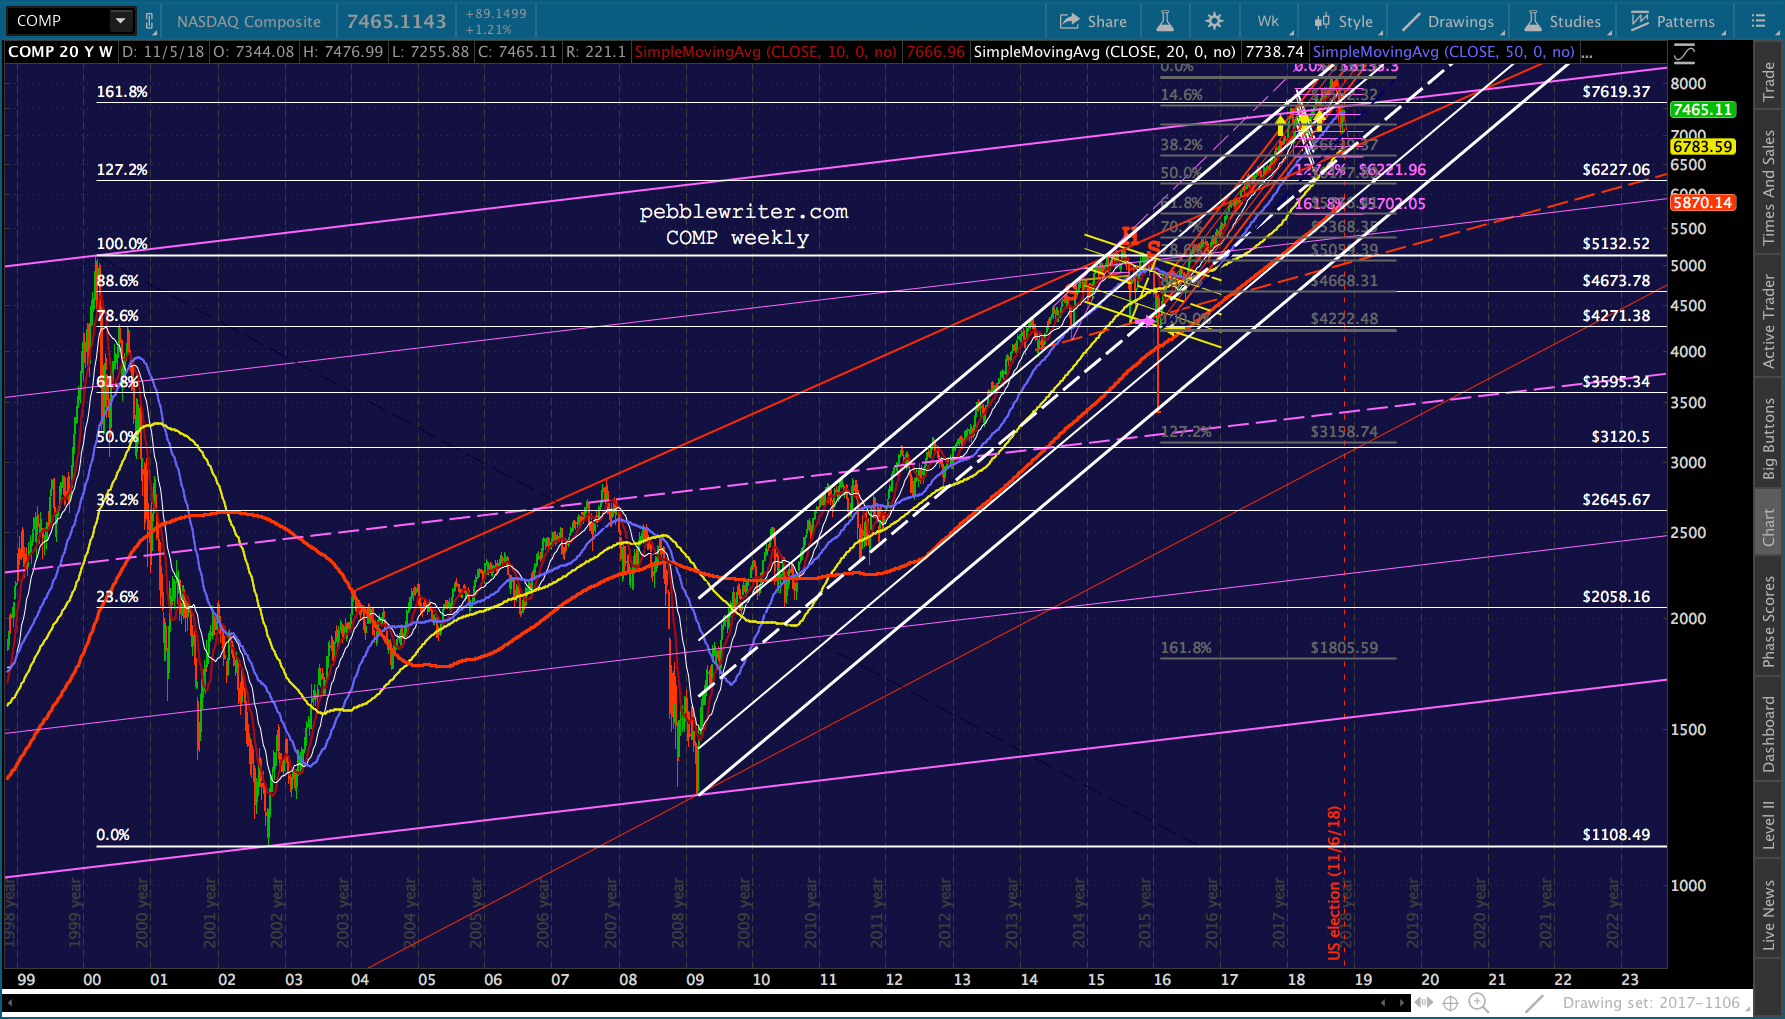The image size is (1785, 1019).
Task: Select the crosshair pan icon
Action: [x=1450, y=1003]
